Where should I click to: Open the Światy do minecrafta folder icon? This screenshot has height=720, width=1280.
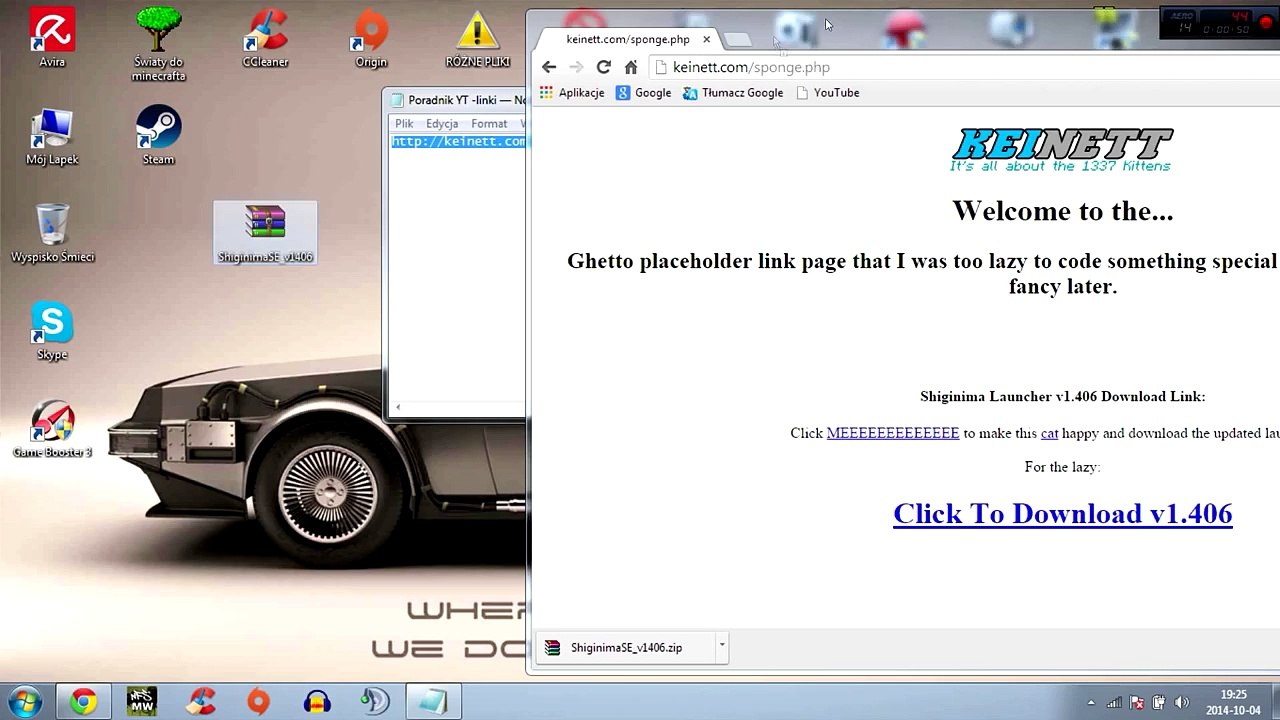pos(158,44)
